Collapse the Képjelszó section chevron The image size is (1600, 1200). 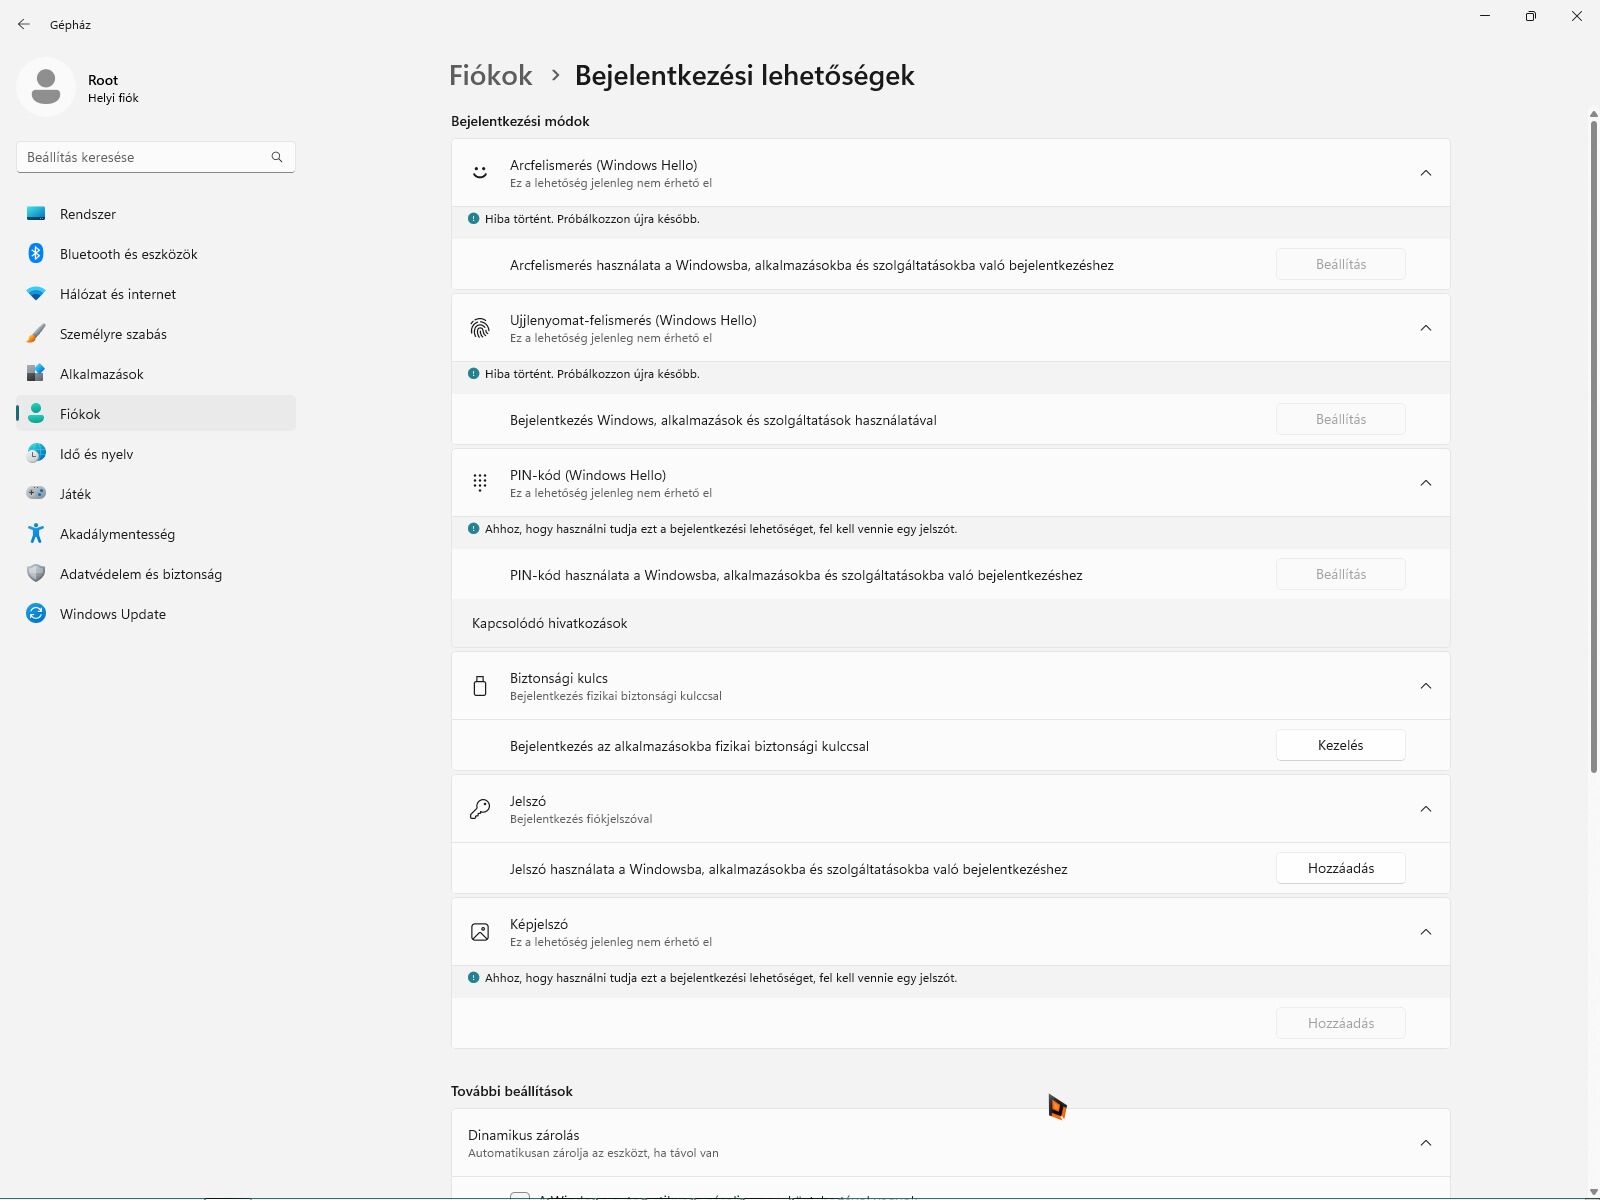click(1426, 932)
